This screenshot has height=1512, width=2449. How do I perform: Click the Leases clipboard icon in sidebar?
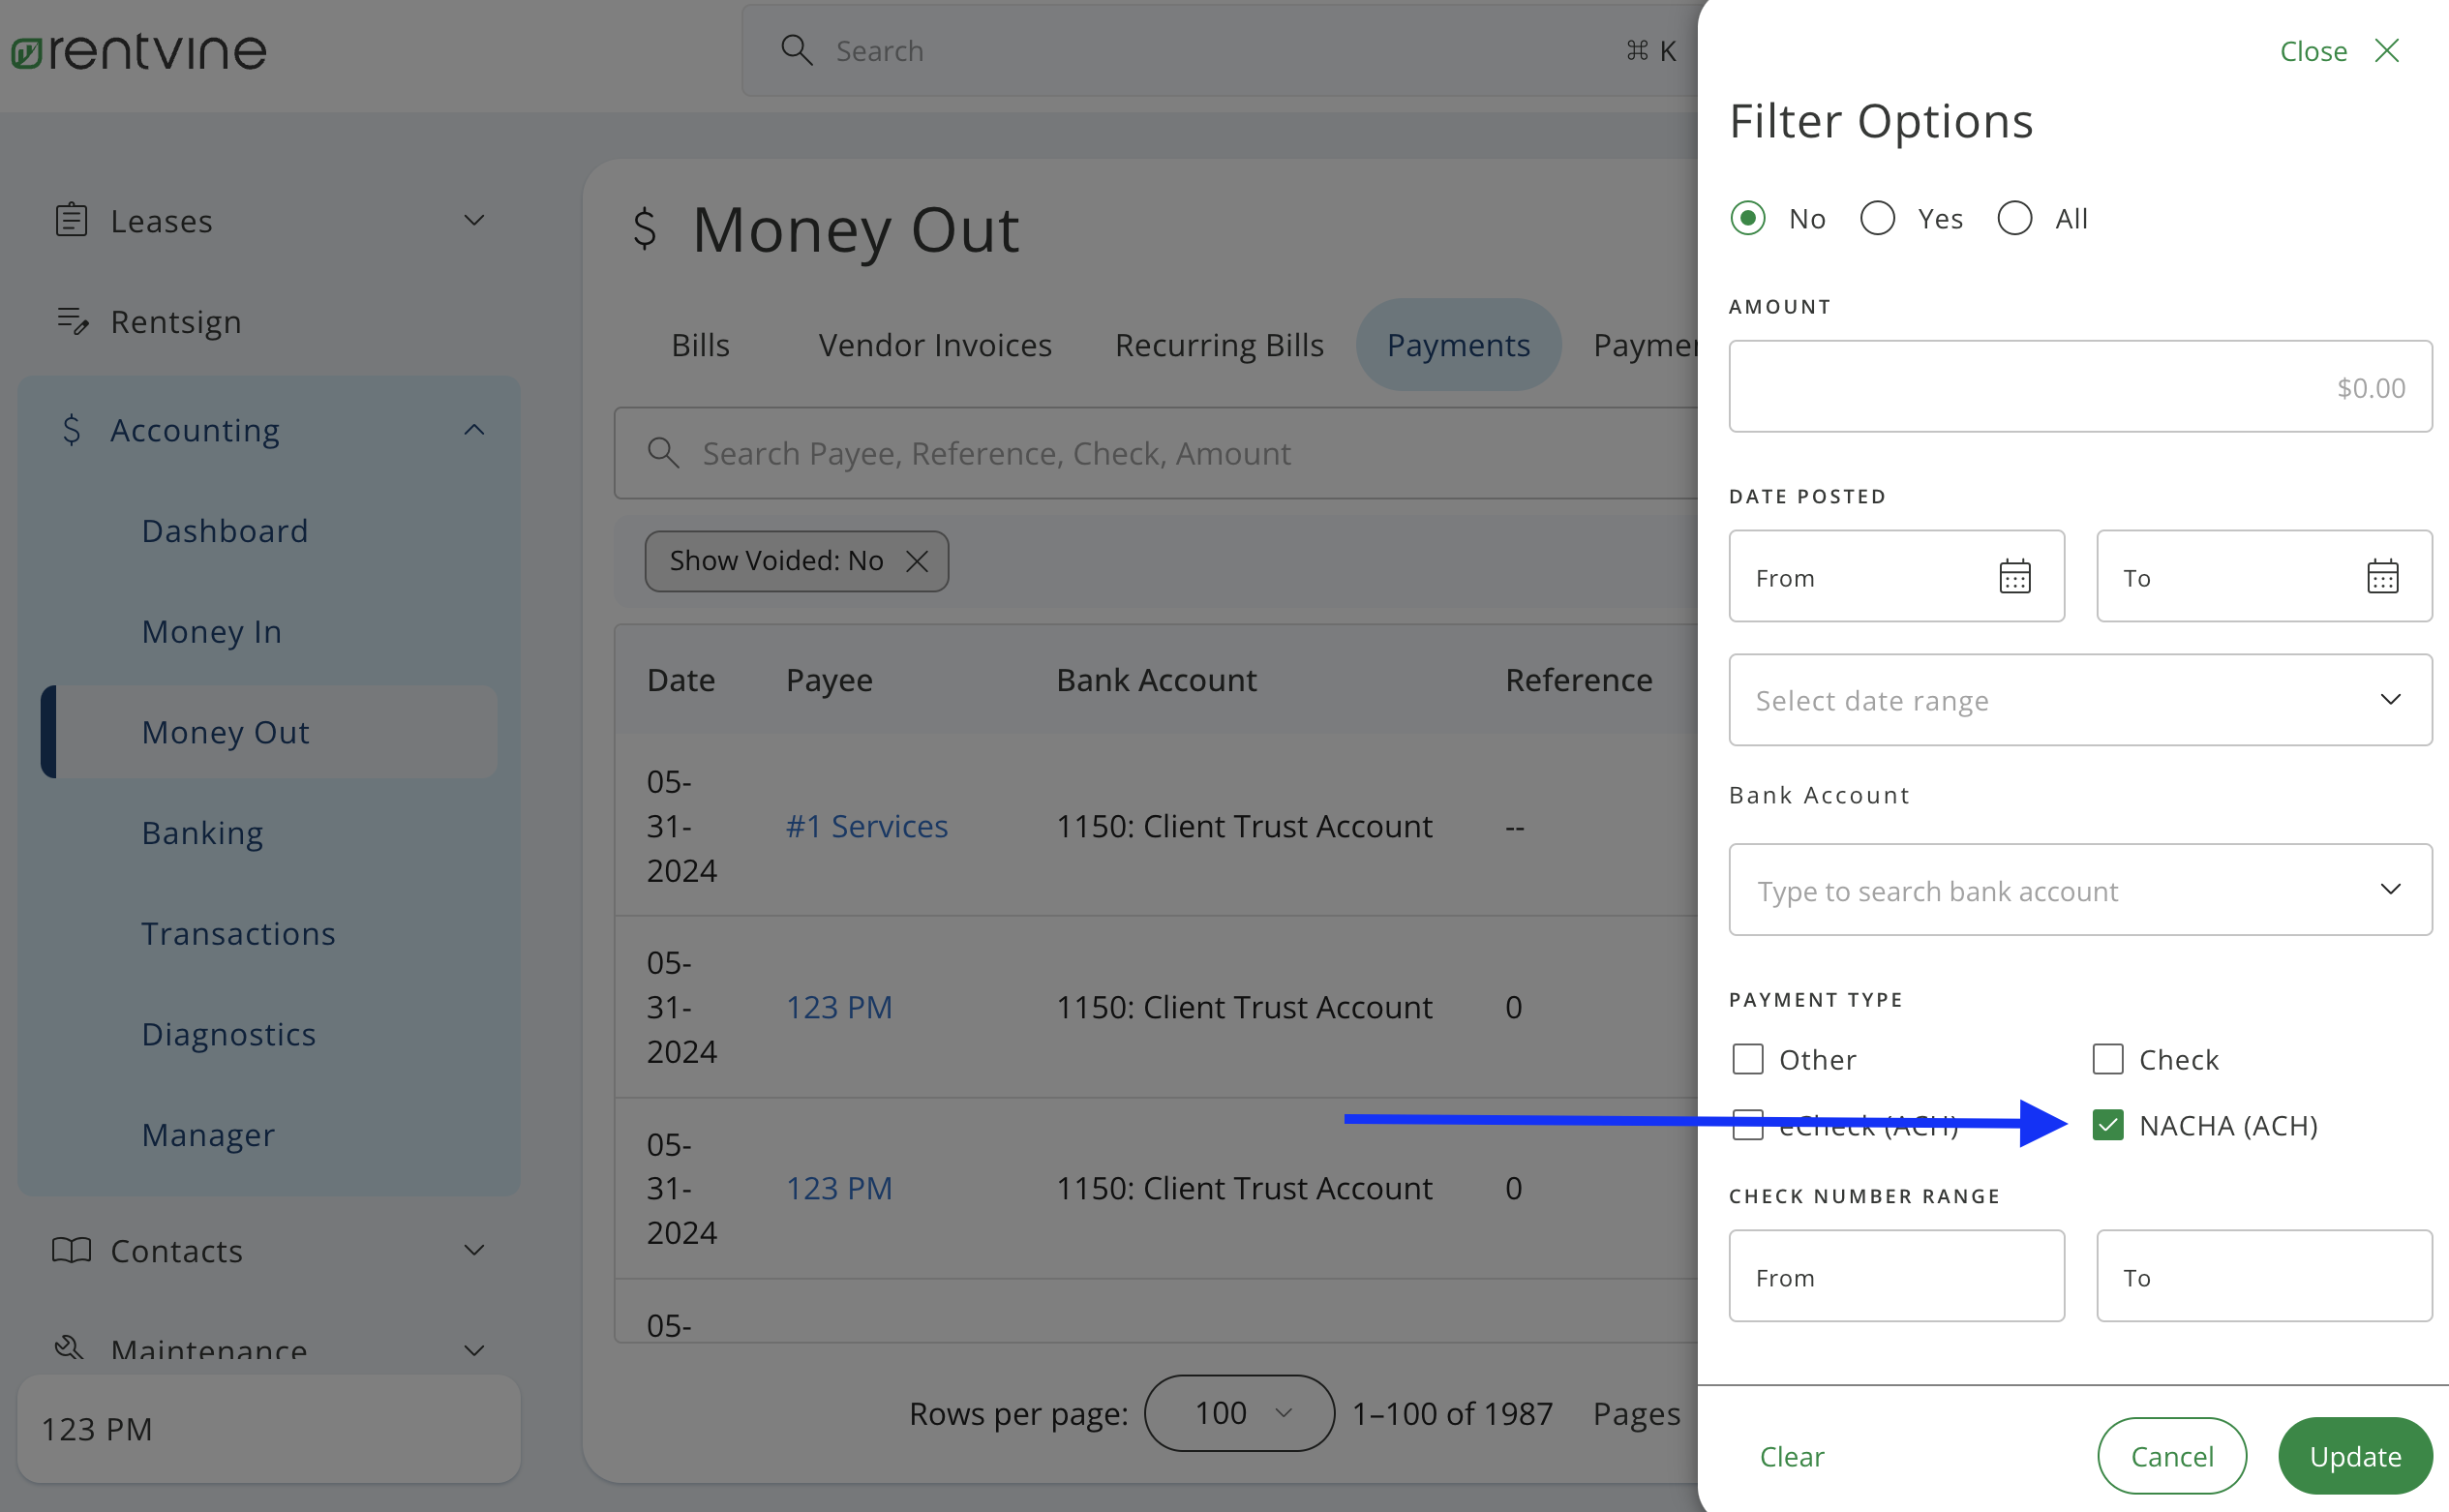coord(71,220)
